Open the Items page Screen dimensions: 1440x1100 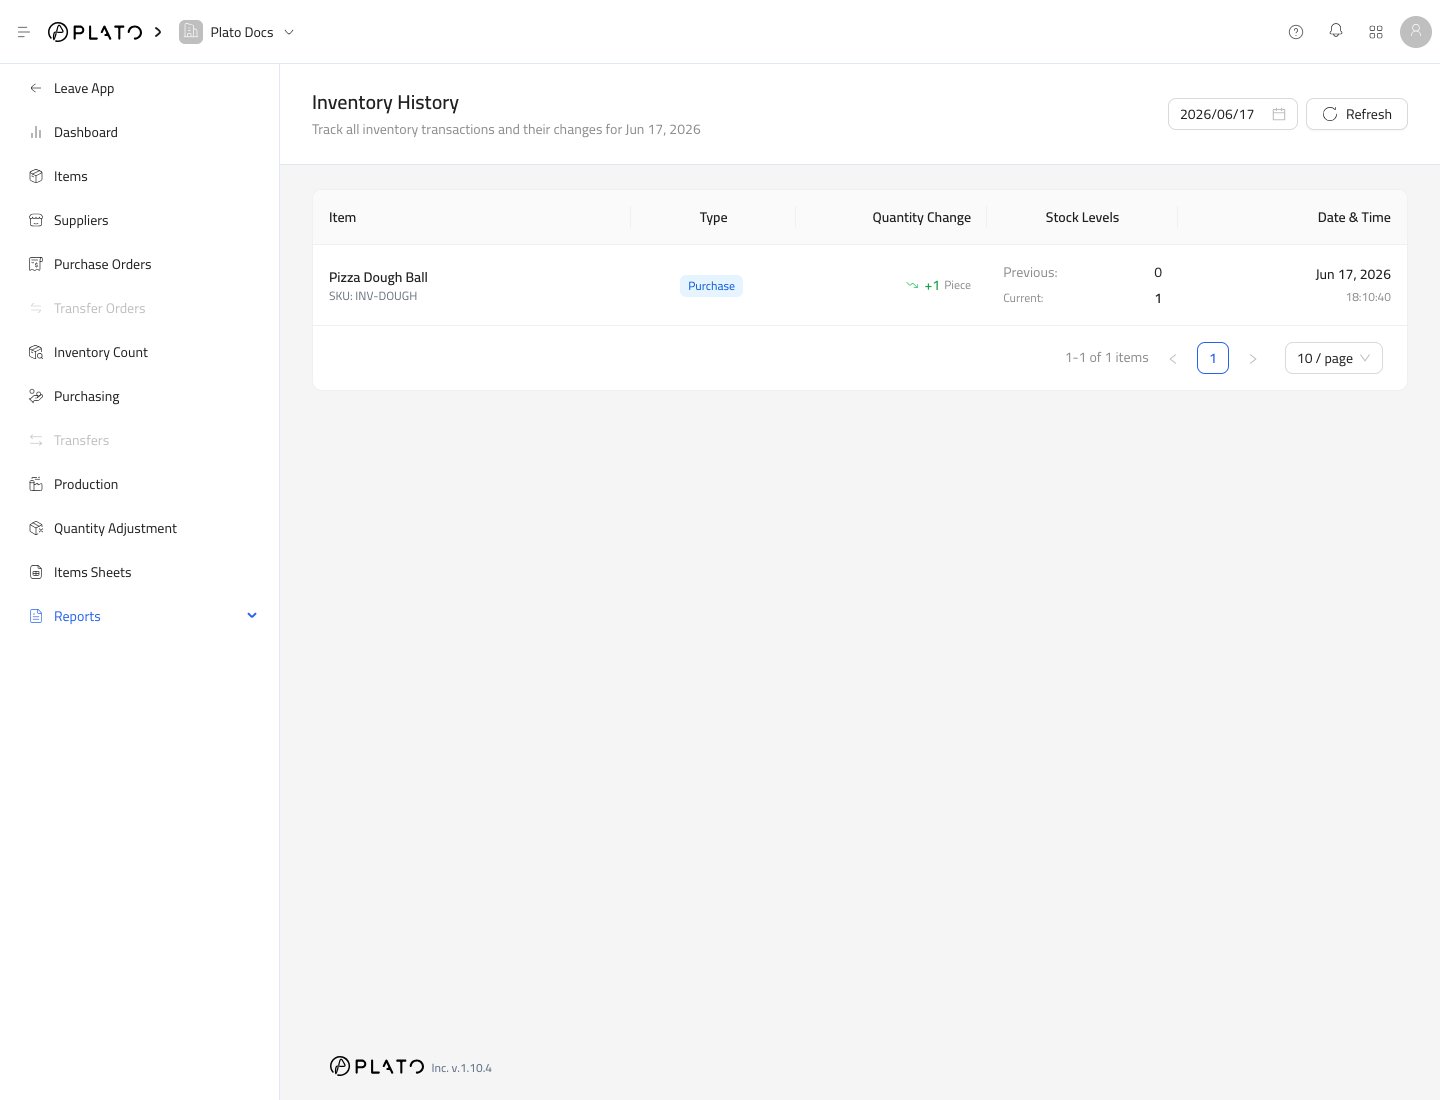click(70, 176)
